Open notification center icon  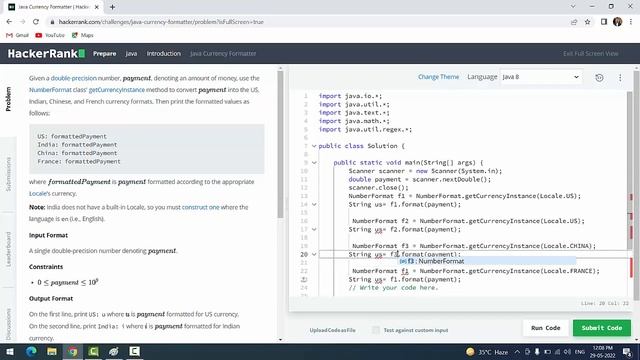click(627, 352)
